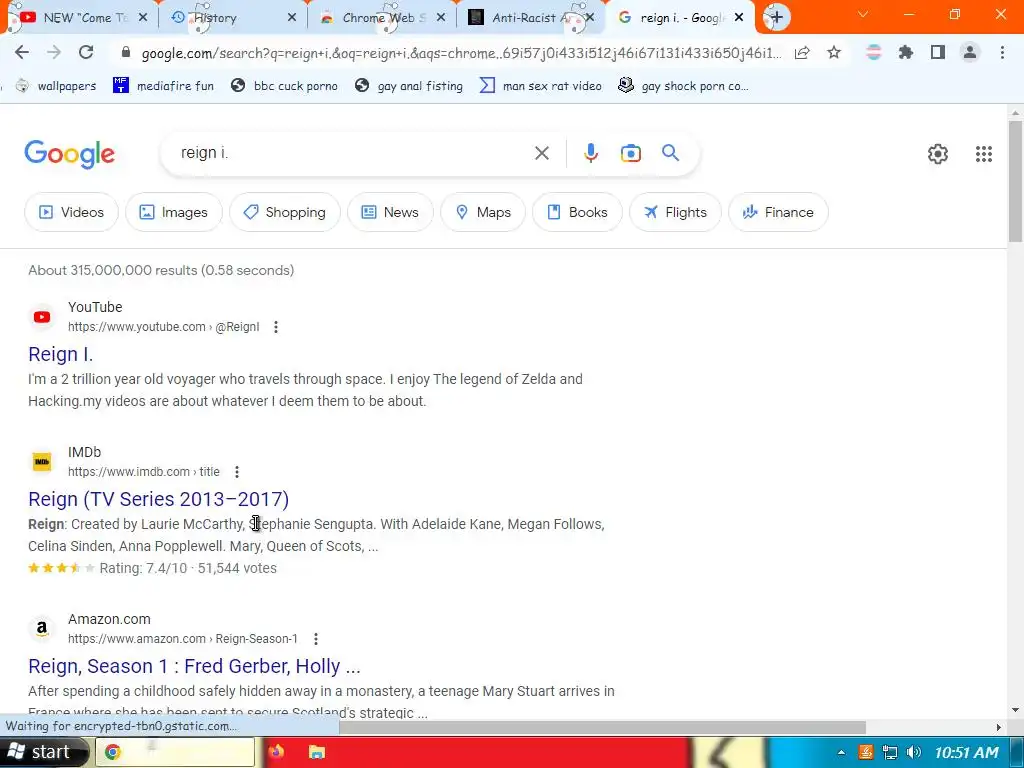Open File Explorer folder on taskbar
The width and height of the screenshot is (1024, 768).
(317, 752)
